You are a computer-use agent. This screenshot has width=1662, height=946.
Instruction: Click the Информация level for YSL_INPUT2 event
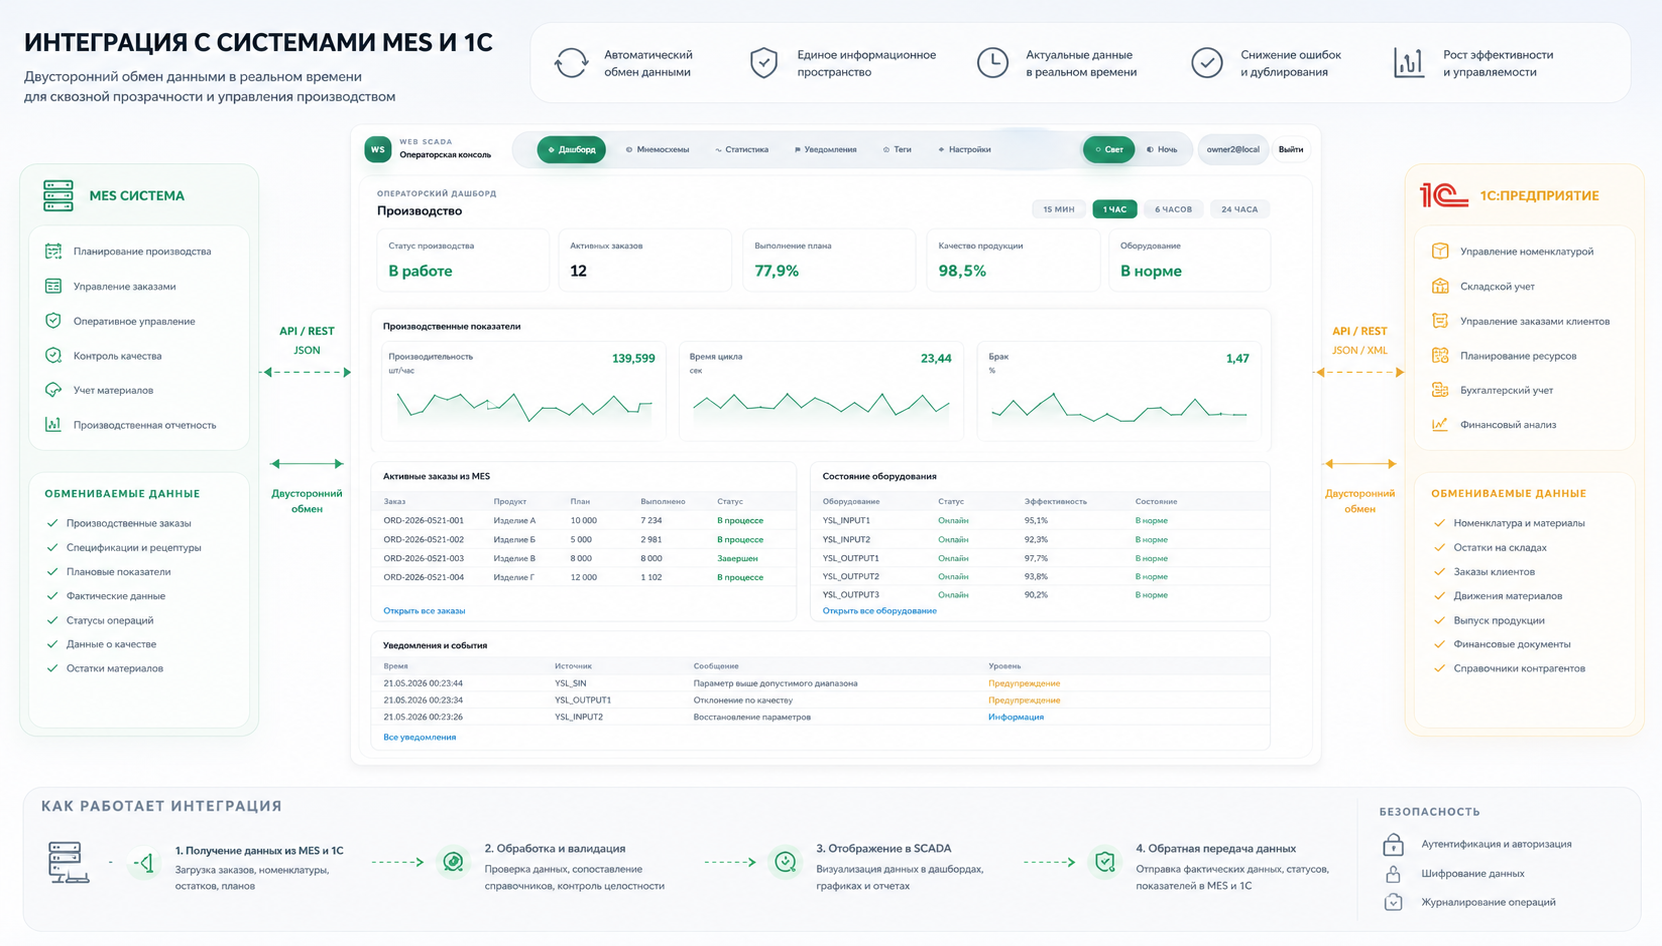(x=1016, y=717)
